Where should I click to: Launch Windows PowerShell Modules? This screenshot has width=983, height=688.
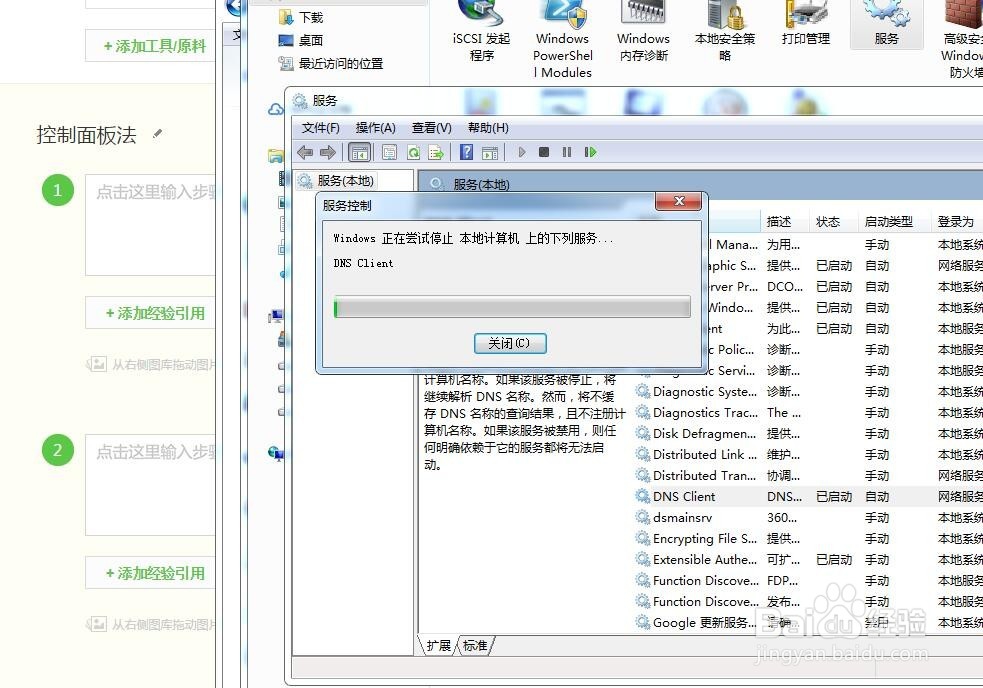[x=562, y=30]
